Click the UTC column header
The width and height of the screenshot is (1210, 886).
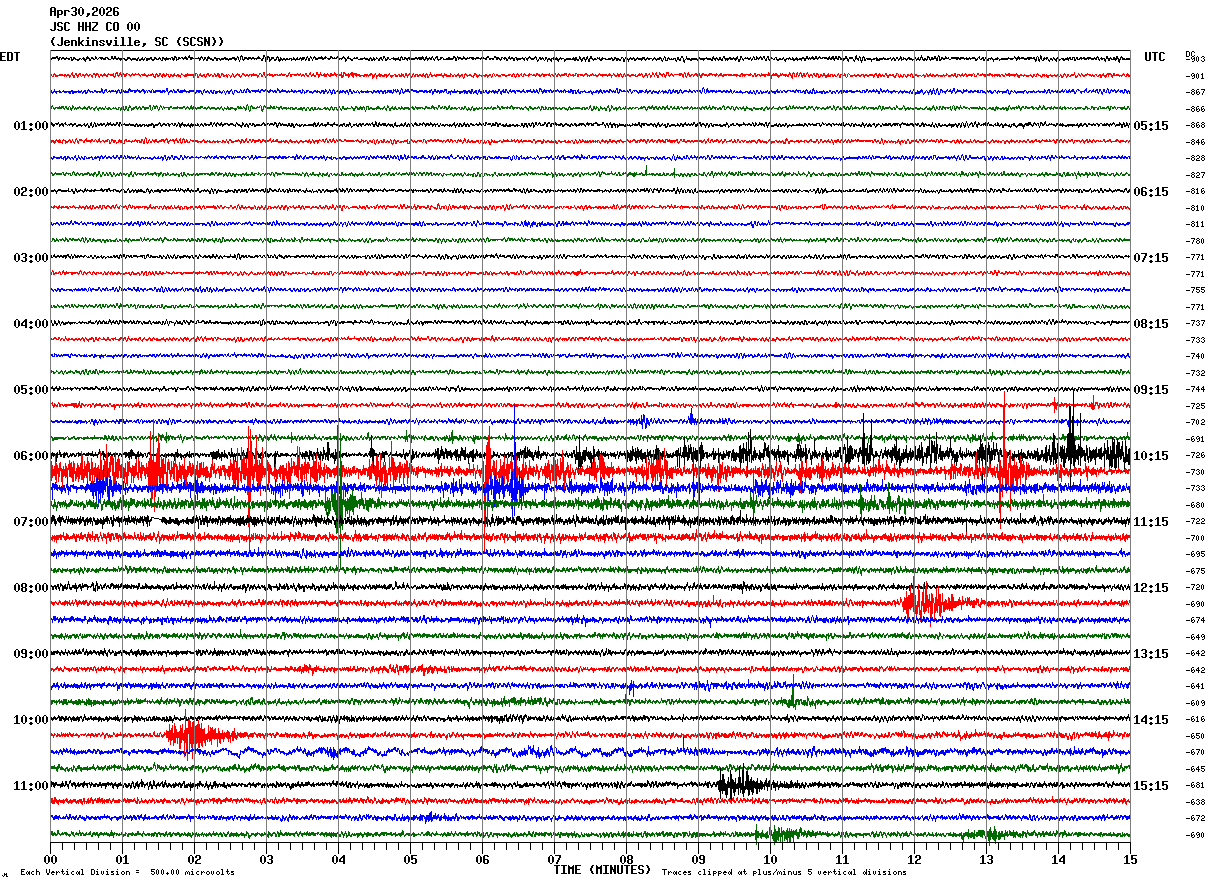click(1155, 57)
